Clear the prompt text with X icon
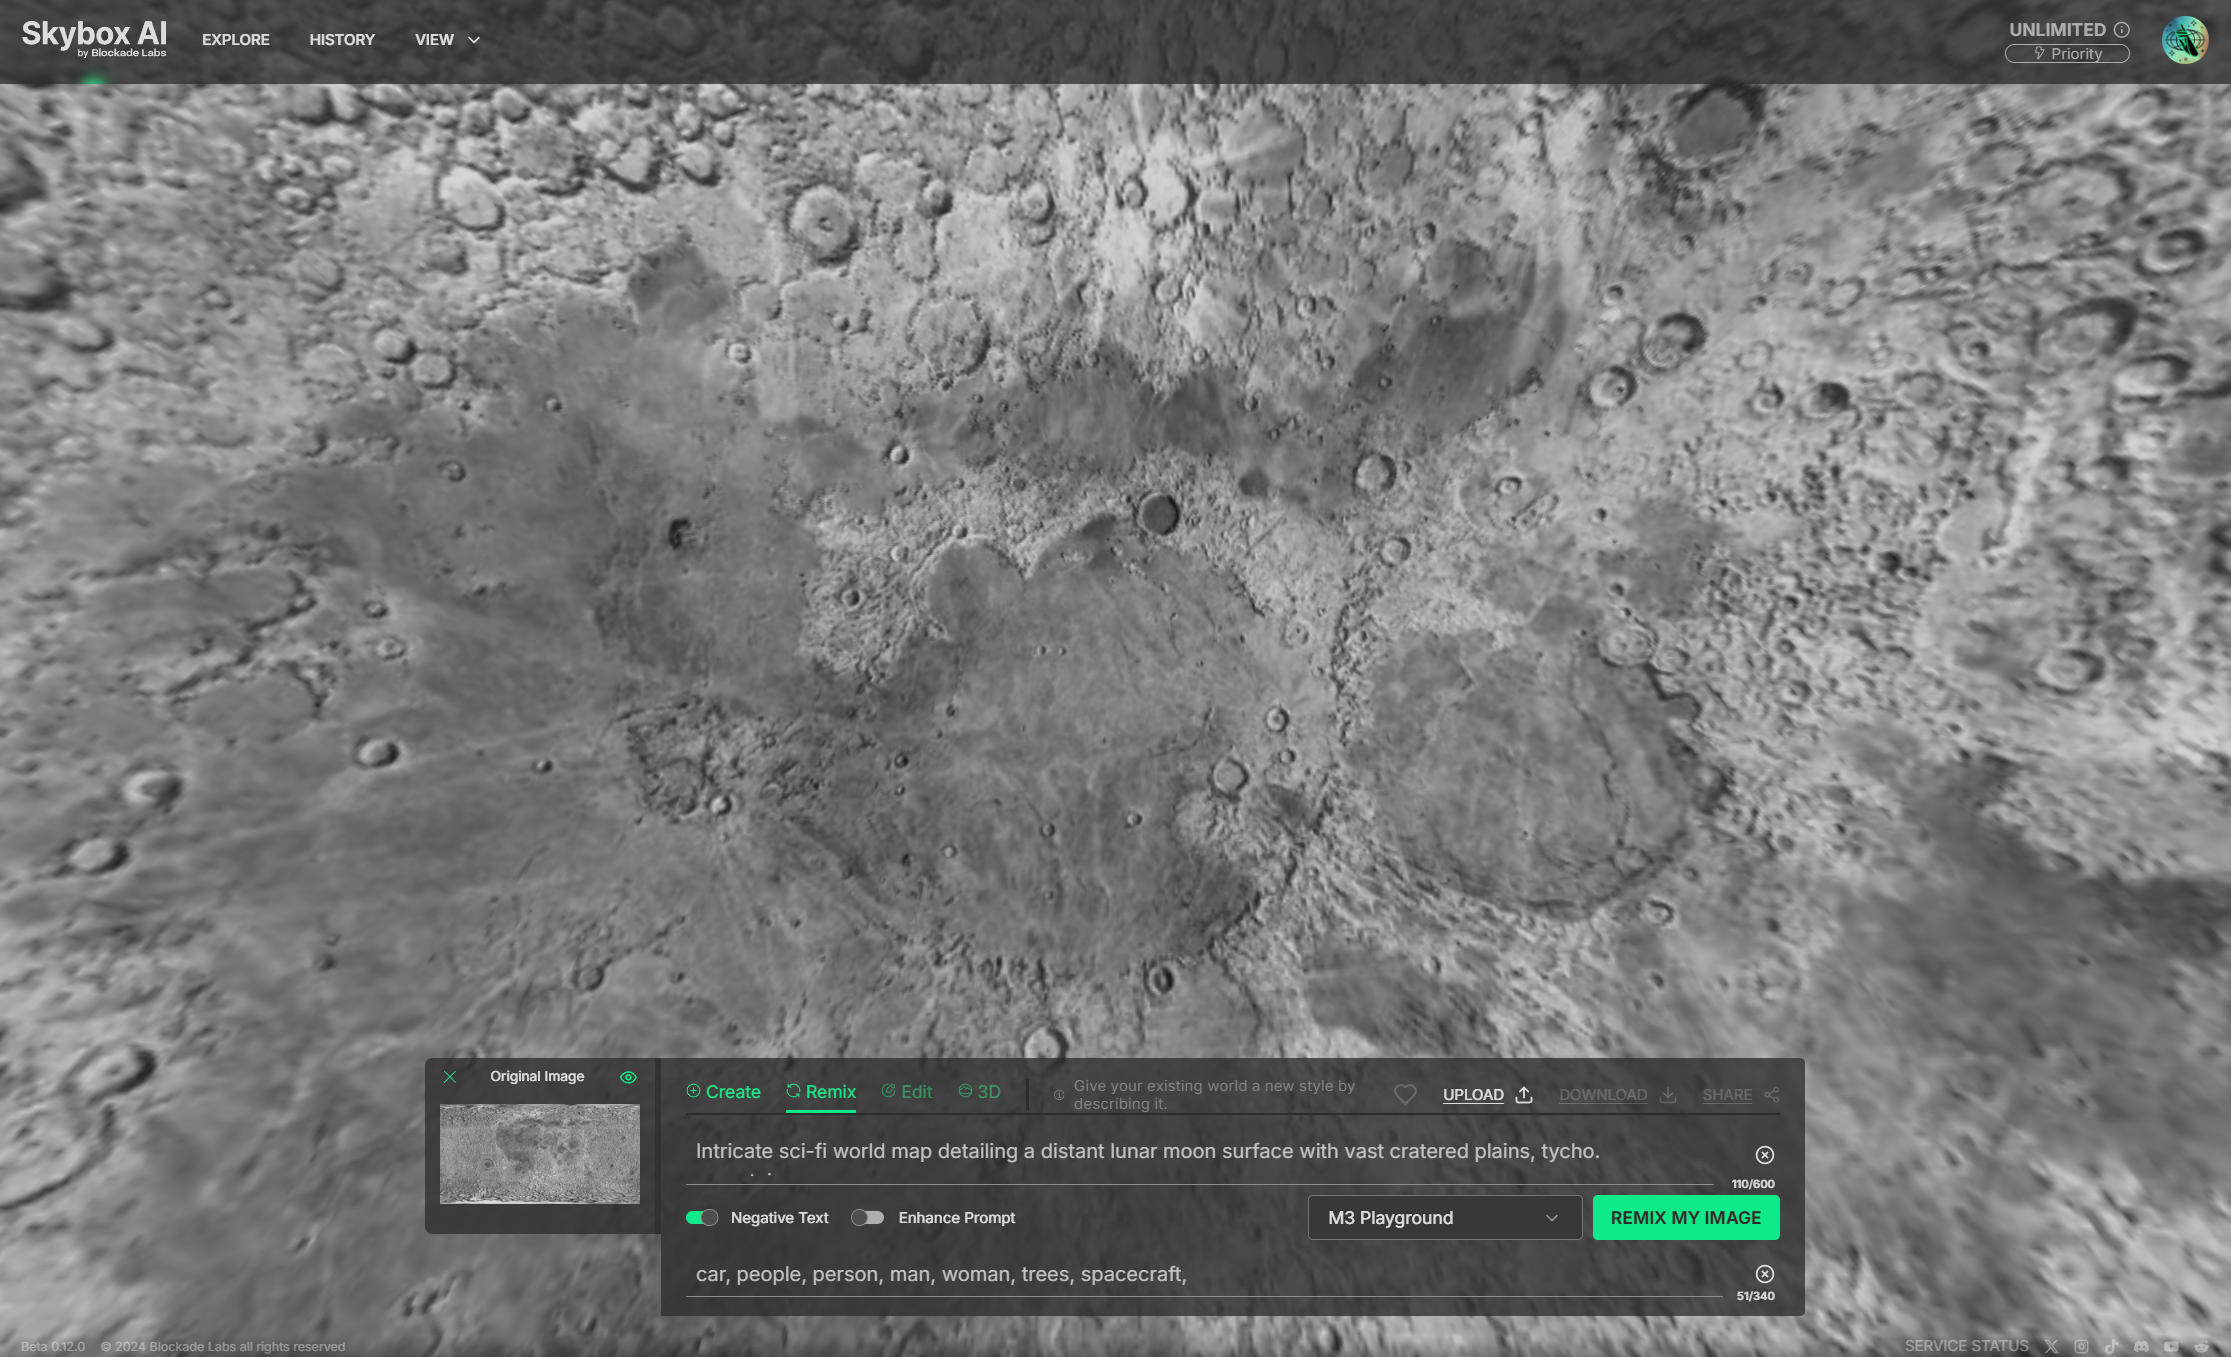 [1764, 1155]
